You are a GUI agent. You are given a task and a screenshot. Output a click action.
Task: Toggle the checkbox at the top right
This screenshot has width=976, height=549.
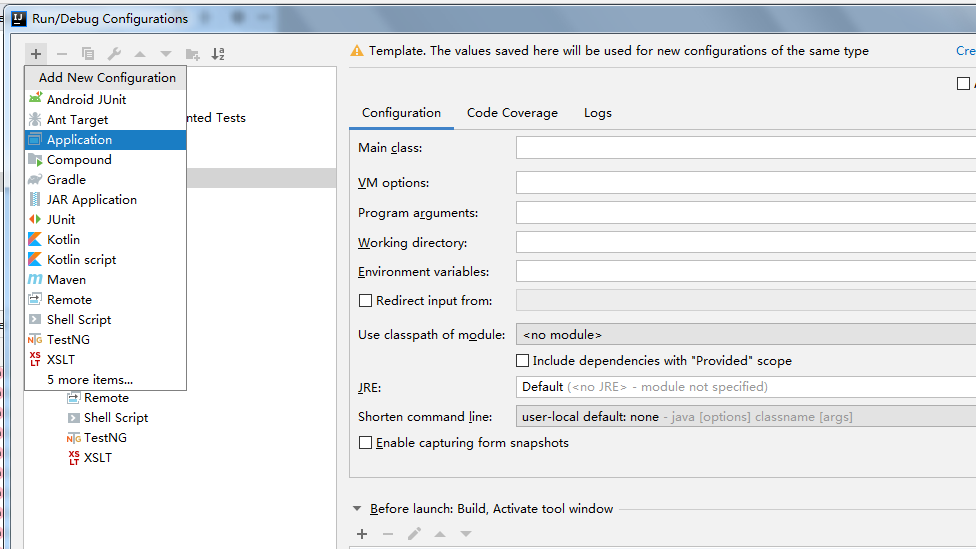[x=963, y=83]
